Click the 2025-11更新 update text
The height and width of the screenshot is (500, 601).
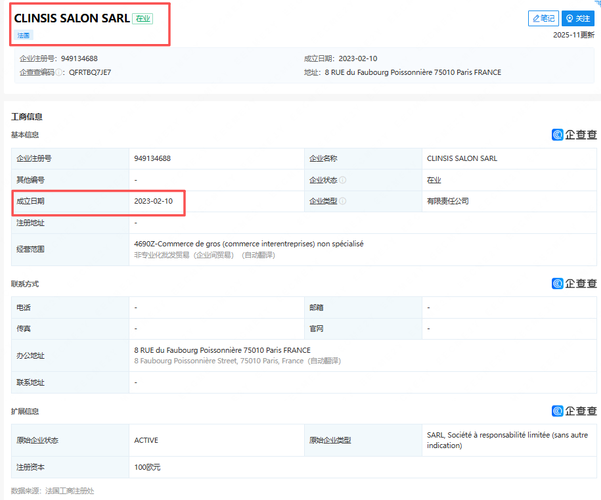point(573,35)
